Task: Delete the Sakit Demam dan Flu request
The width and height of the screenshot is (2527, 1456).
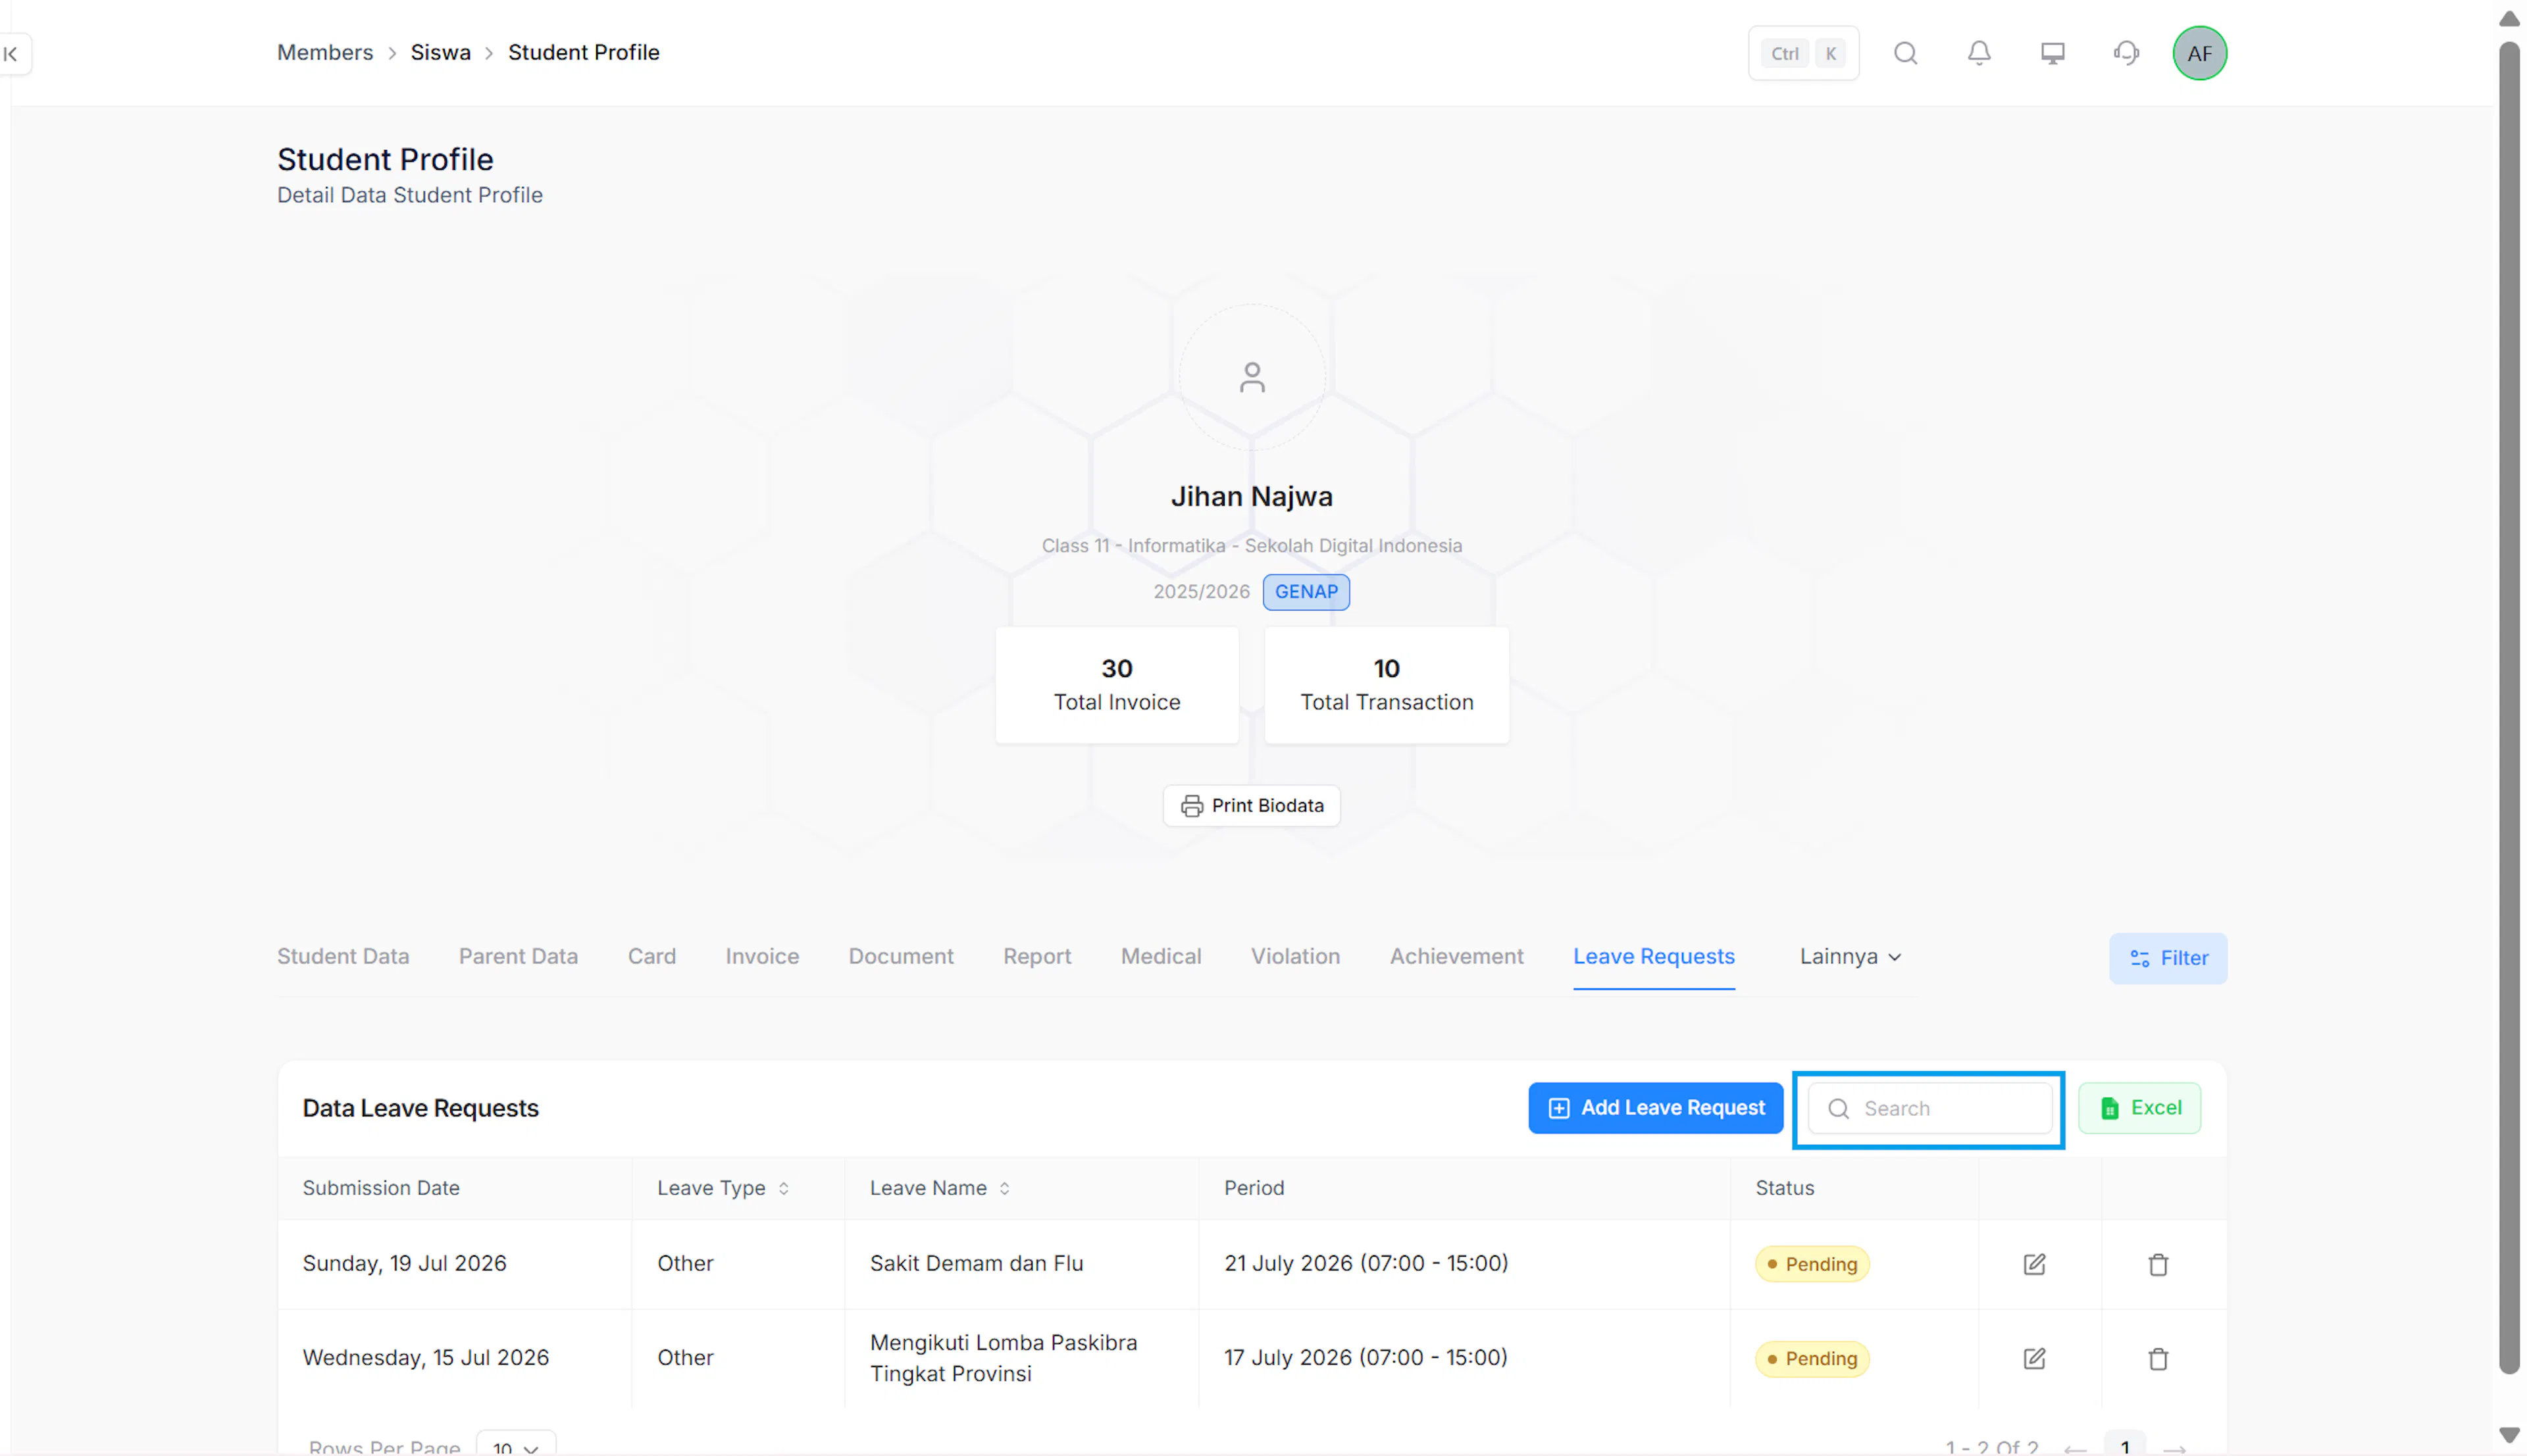Action: tap(2158, 1264)
